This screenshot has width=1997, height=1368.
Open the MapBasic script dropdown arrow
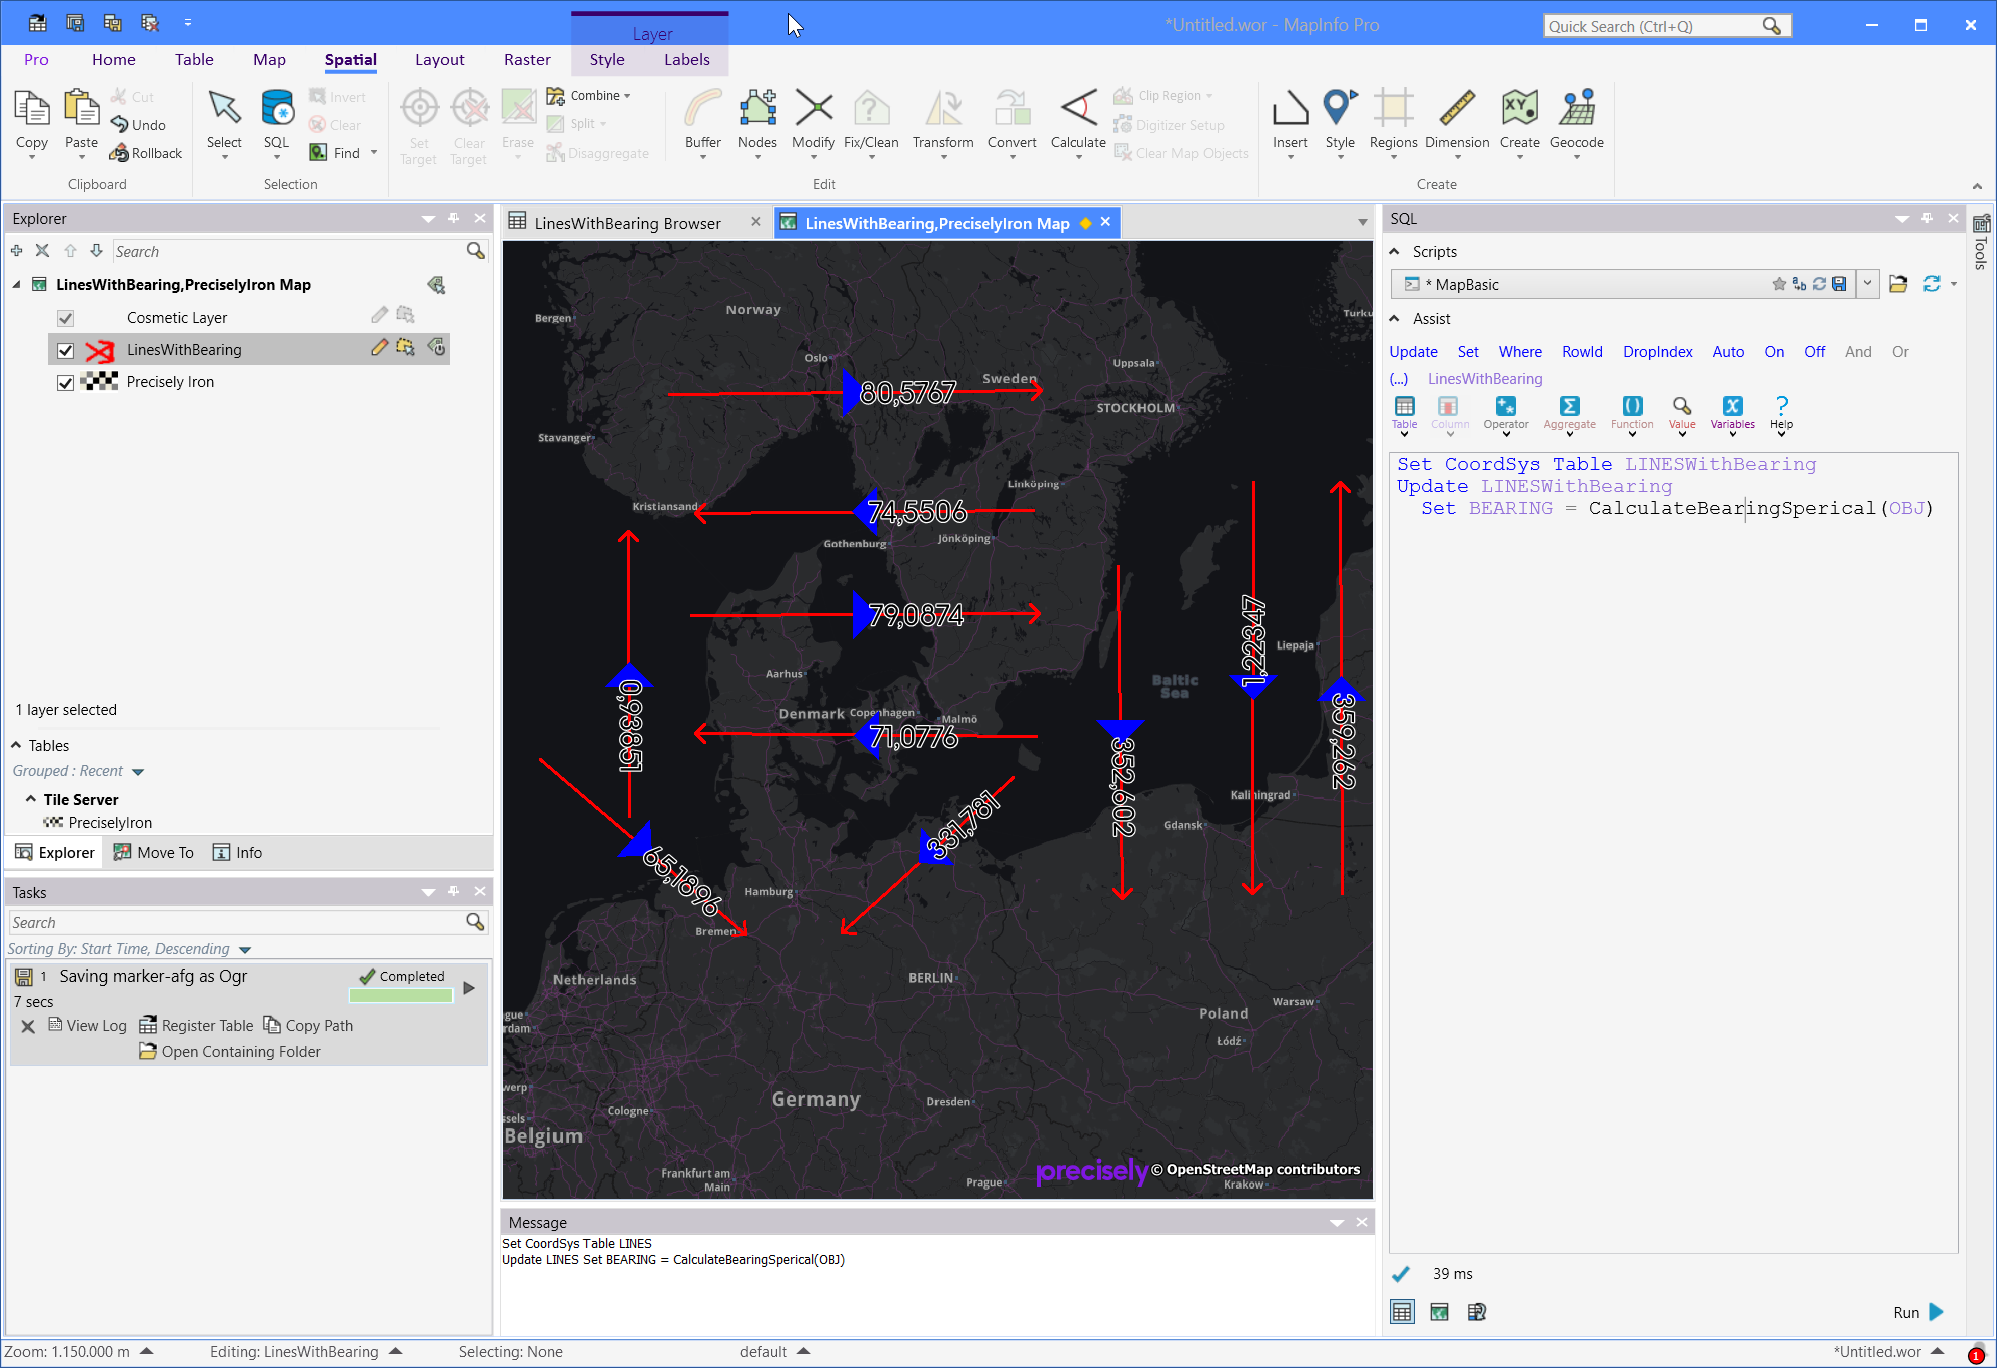point(1867,284)
